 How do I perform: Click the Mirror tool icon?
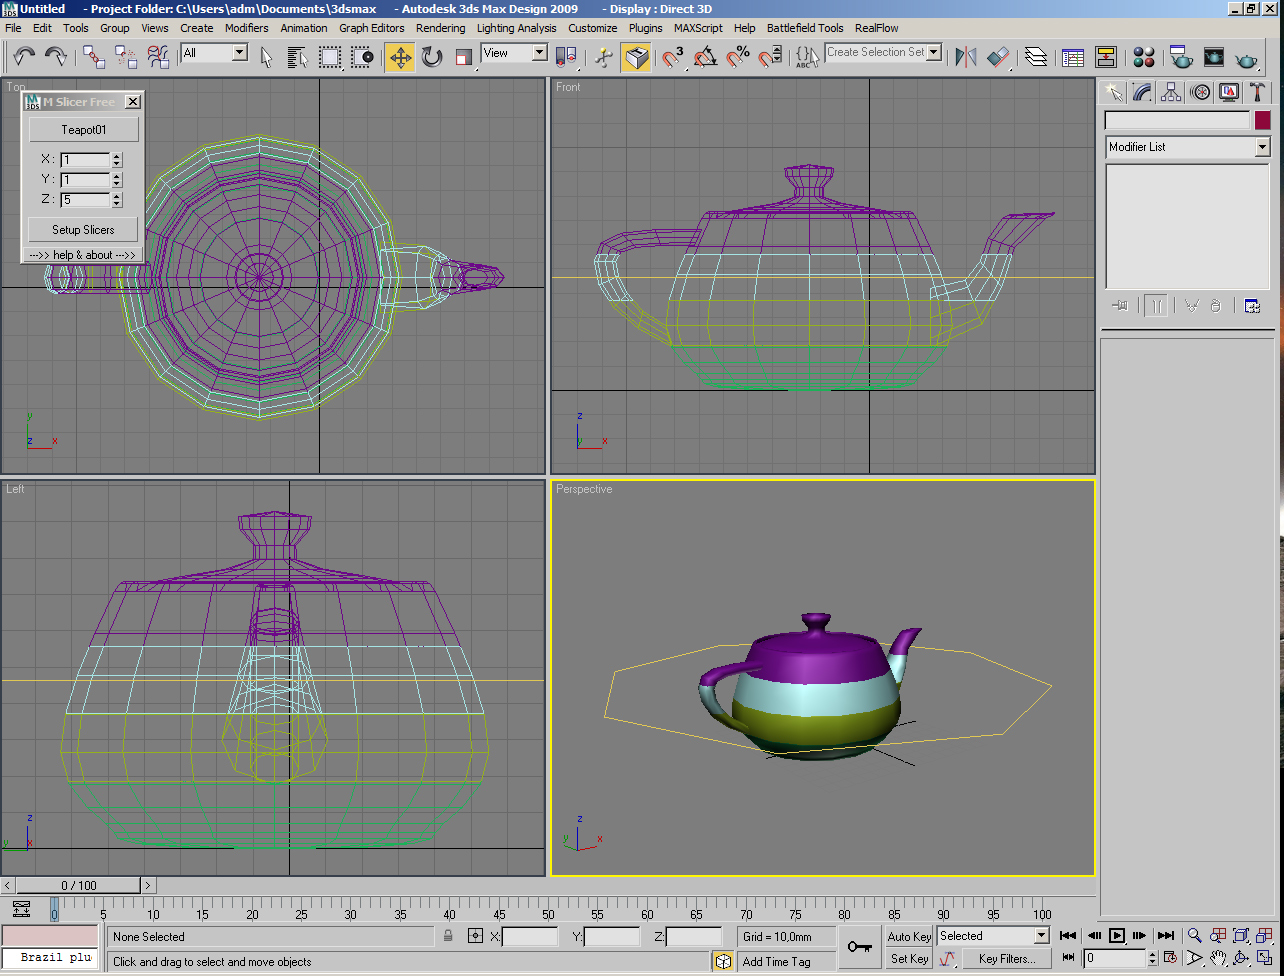[x=966, y=57]
